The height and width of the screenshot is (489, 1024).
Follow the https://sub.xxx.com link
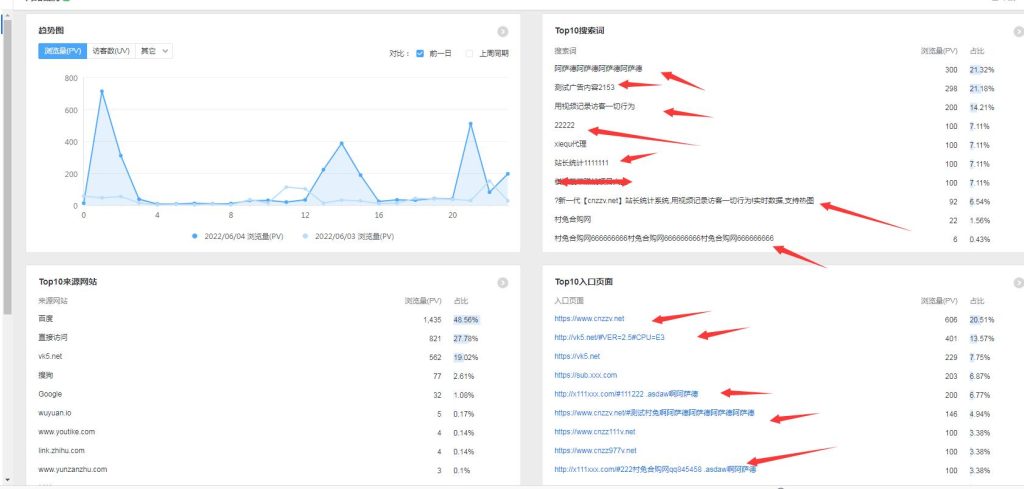point(586,375)
